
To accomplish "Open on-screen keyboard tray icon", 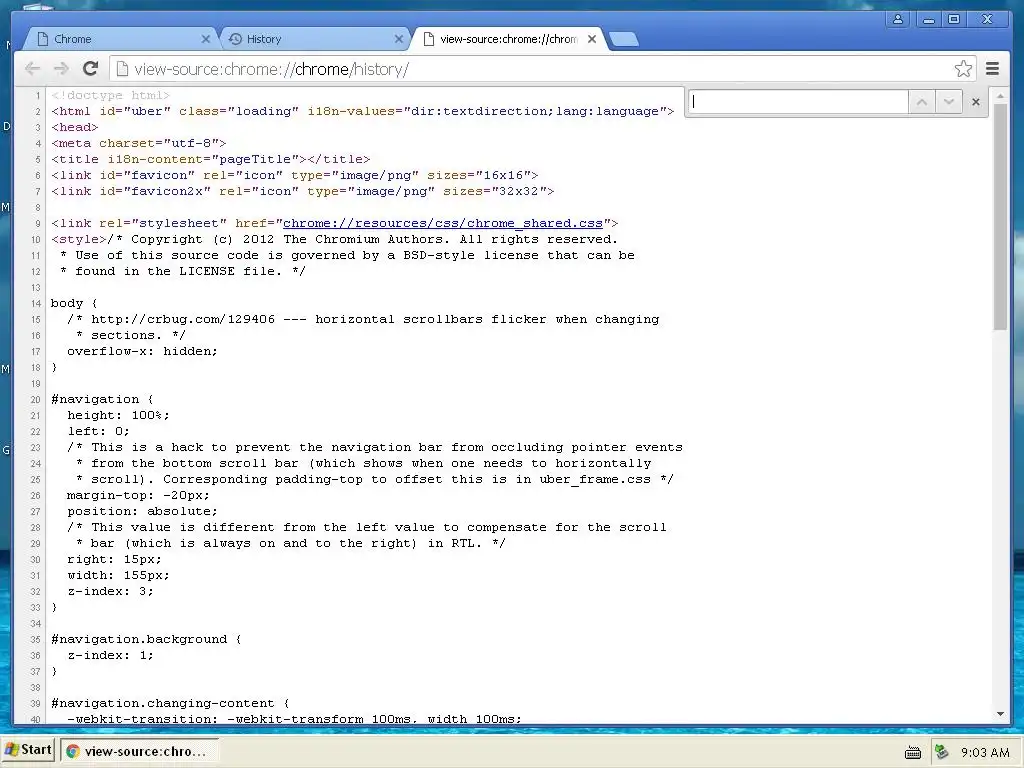I will point(913,753).
